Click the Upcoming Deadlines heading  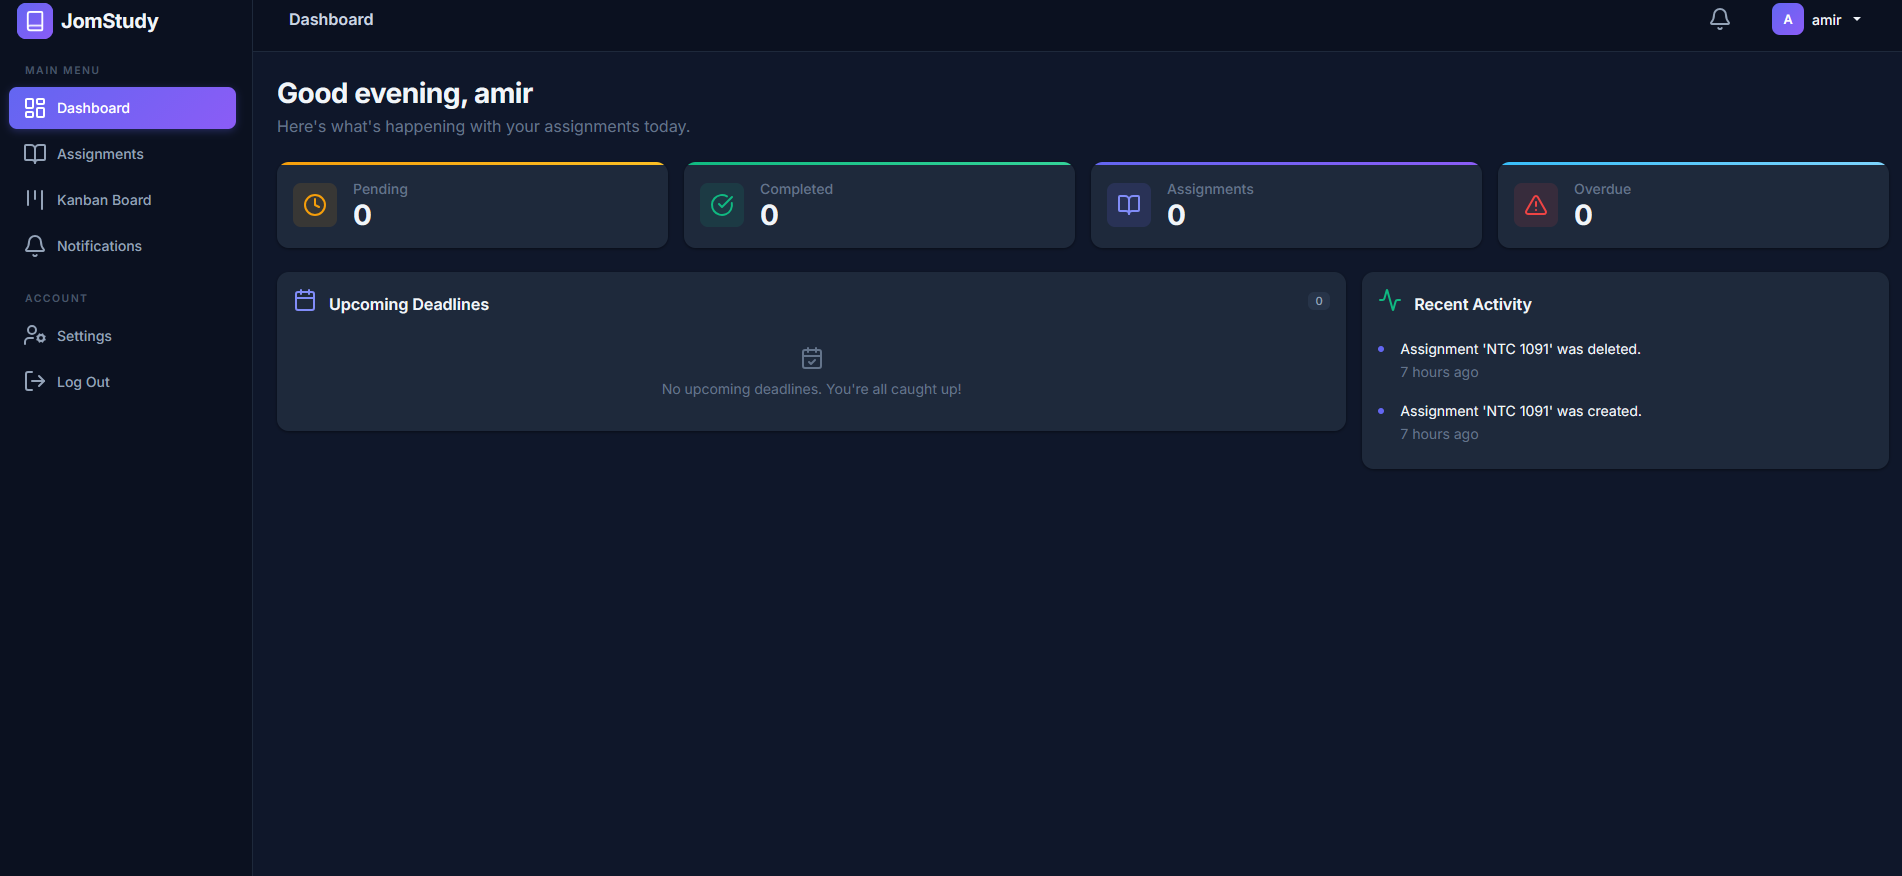[409, 304]
